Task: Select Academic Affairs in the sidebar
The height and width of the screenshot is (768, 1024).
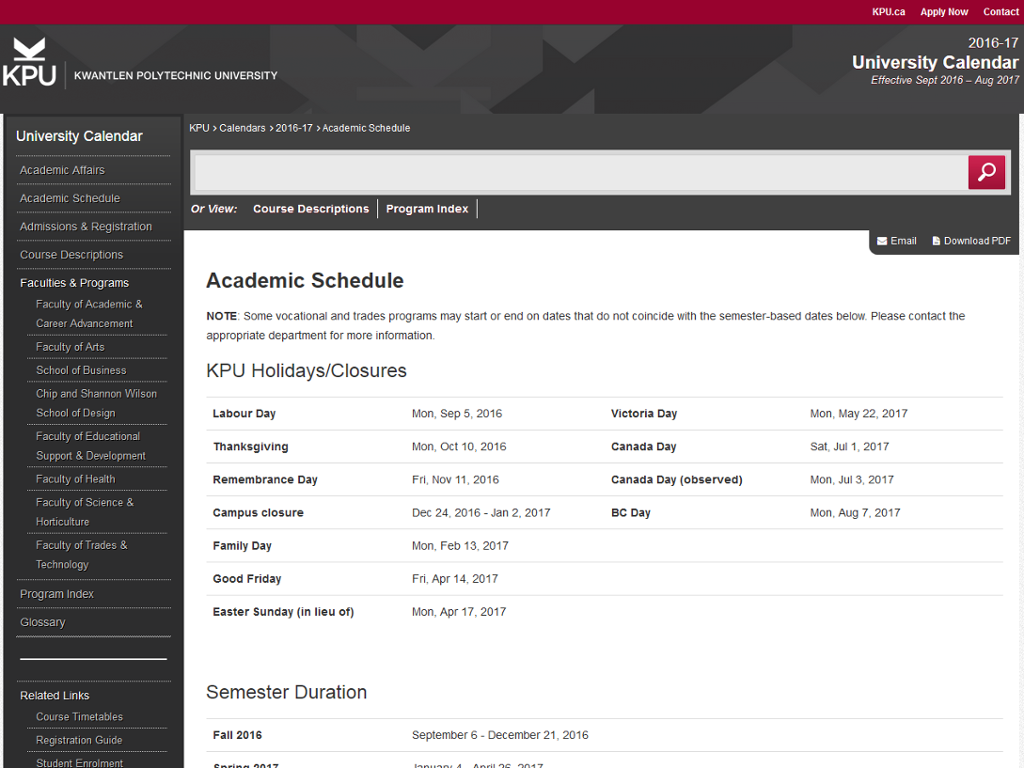Action: tap(62, 170)
